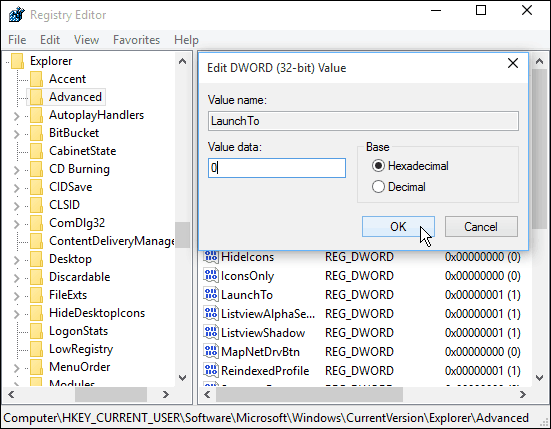The height and width of the screenshot is (429, 551).
Task: Select the CLSID folder icon
Action: click(x=36, y=205)
